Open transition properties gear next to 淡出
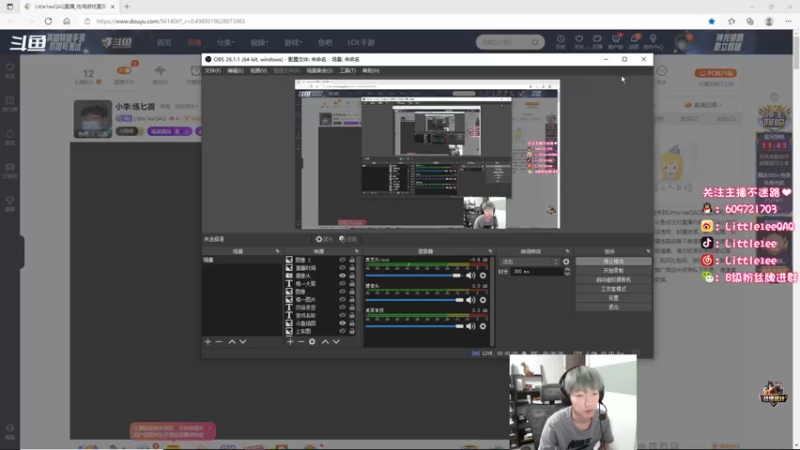 pos(566,262)
